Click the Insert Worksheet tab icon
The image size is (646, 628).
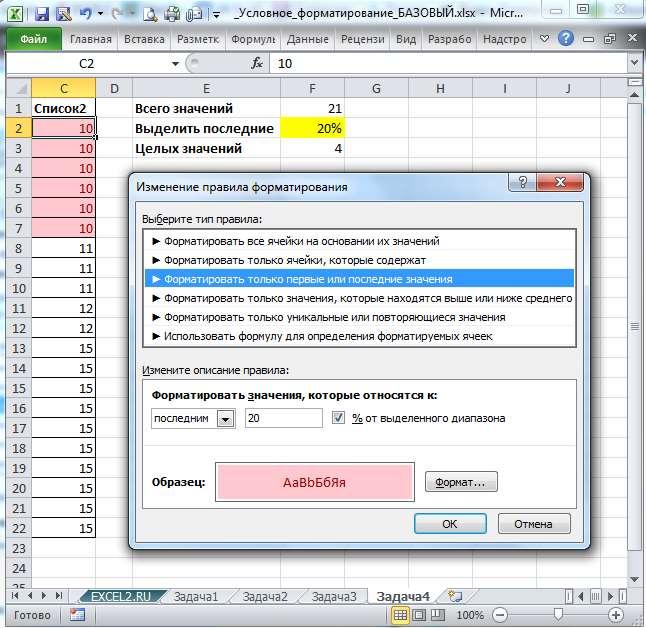point(455,596)
